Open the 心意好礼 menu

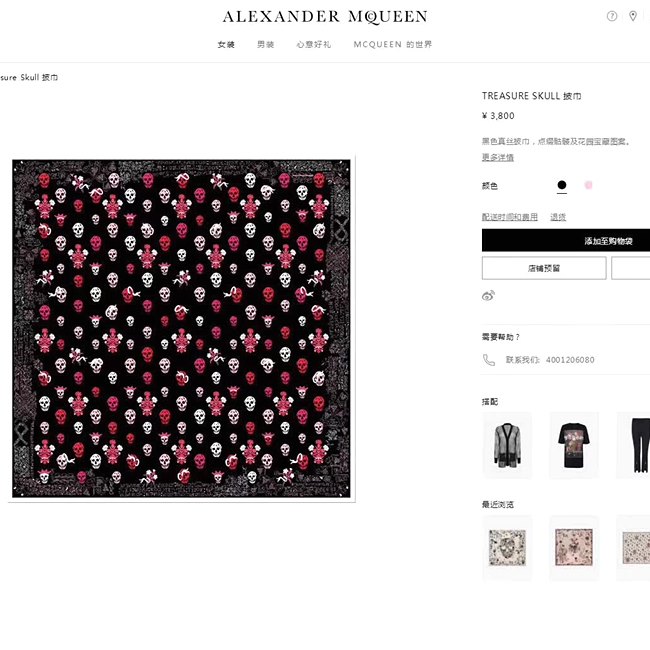tap(314, 45)
